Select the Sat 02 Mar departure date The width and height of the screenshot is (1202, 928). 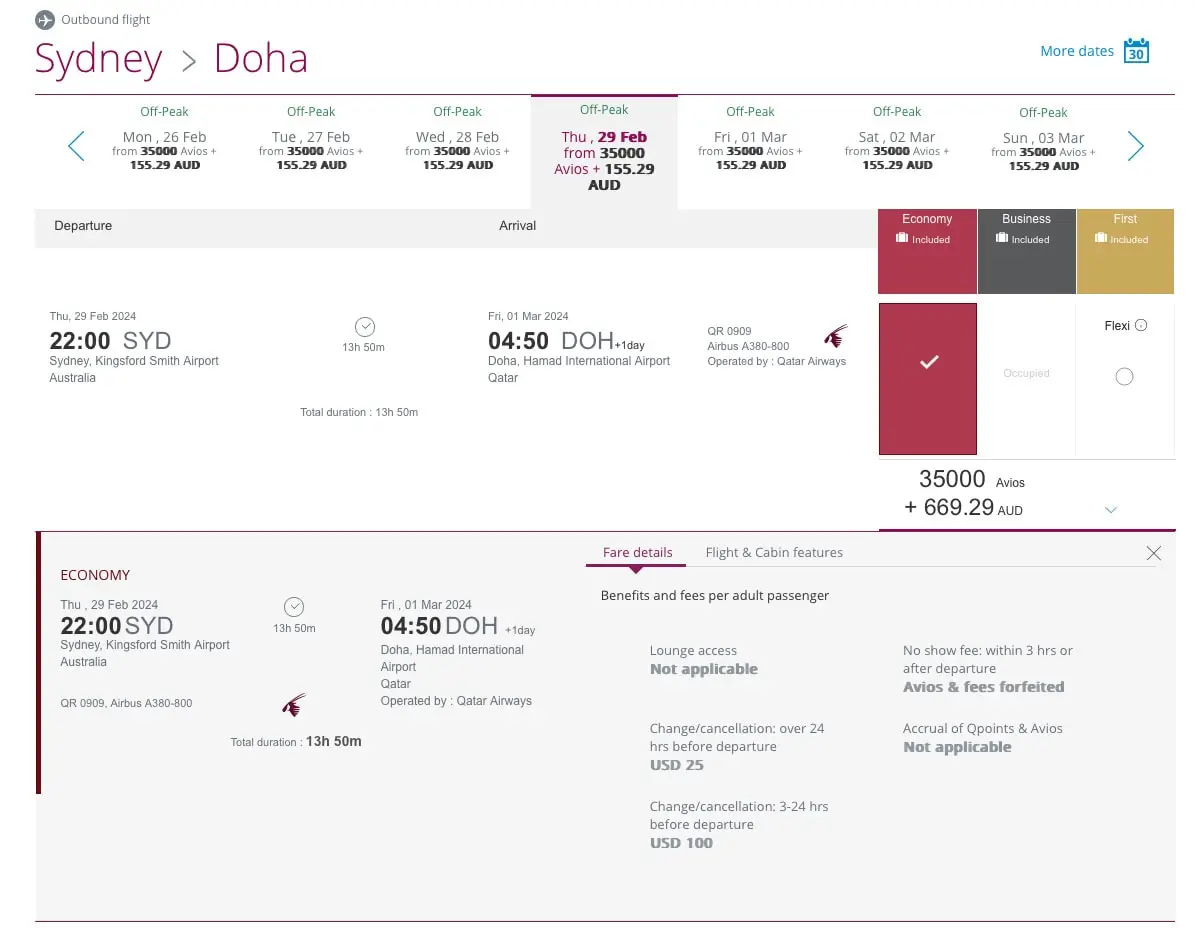coord(896,146)
